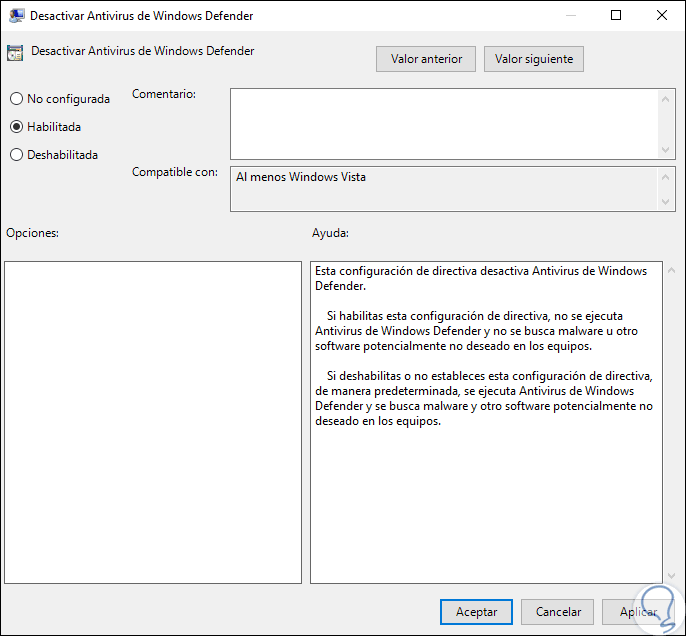The image size is (686, 636).
Task: Click Compatible con scroll up arrow
Action: (x=665, y=177)
